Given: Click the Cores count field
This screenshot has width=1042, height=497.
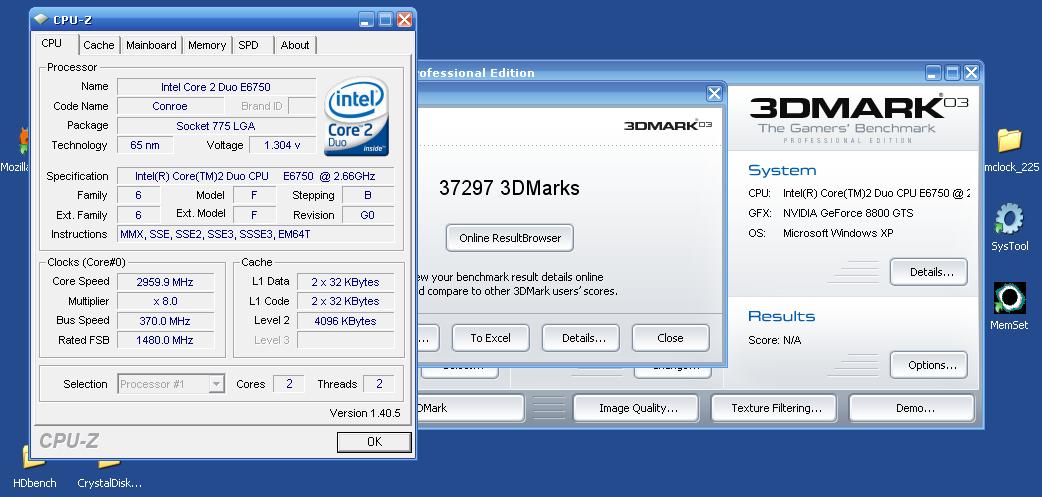Looking at the screenshot, I should [x=289, y=384].
